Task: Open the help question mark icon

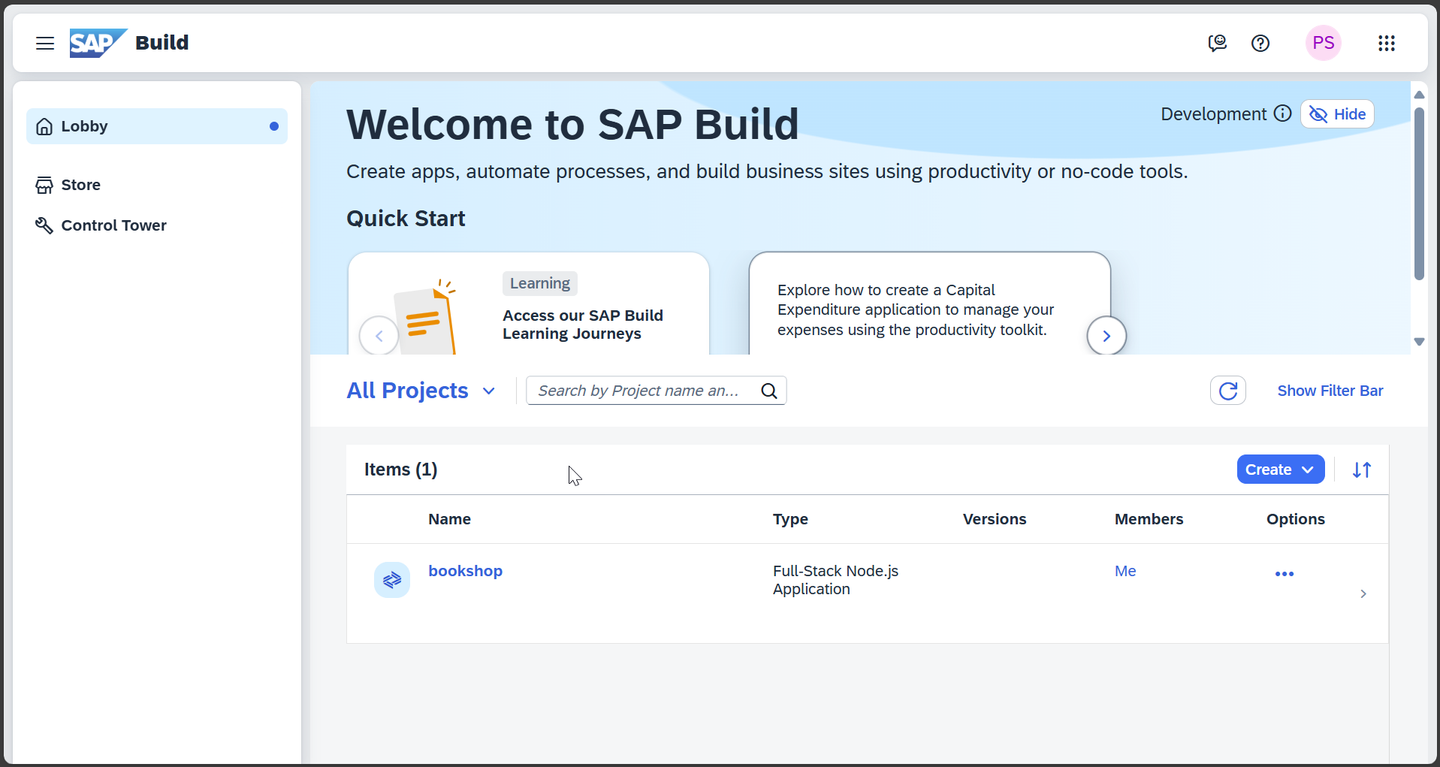Action: (x=1260, y=43)
